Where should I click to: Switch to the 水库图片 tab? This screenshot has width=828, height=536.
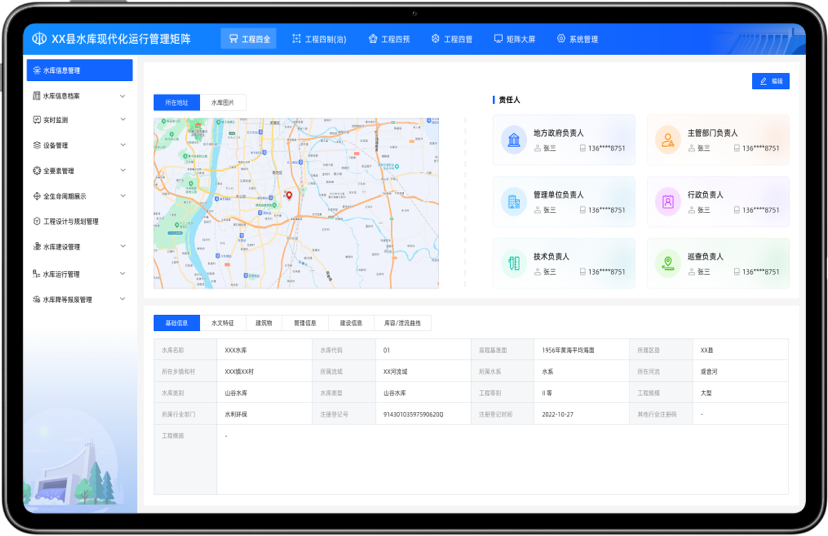pyautogui.click(x=223, y=102)
